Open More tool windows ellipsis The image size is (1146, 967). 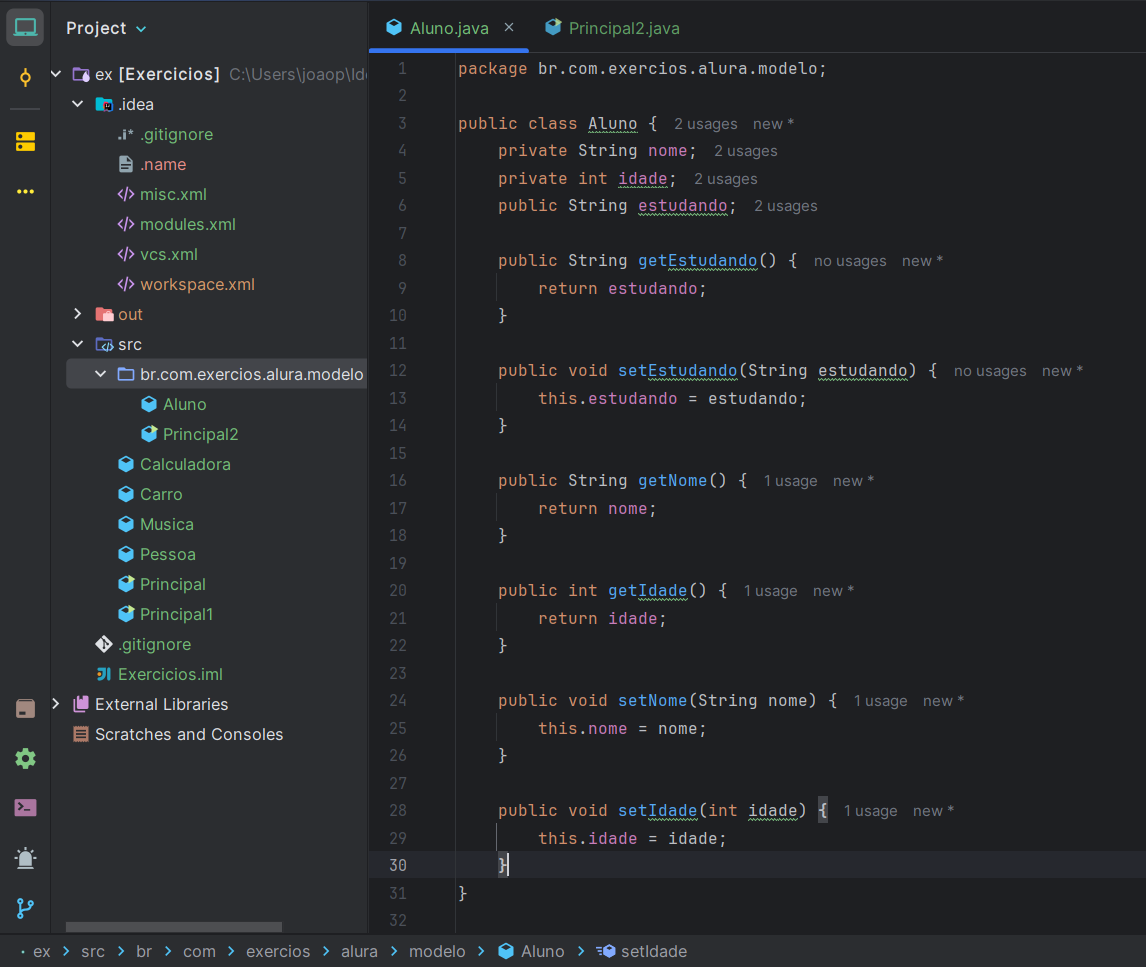tap(25, 191)
